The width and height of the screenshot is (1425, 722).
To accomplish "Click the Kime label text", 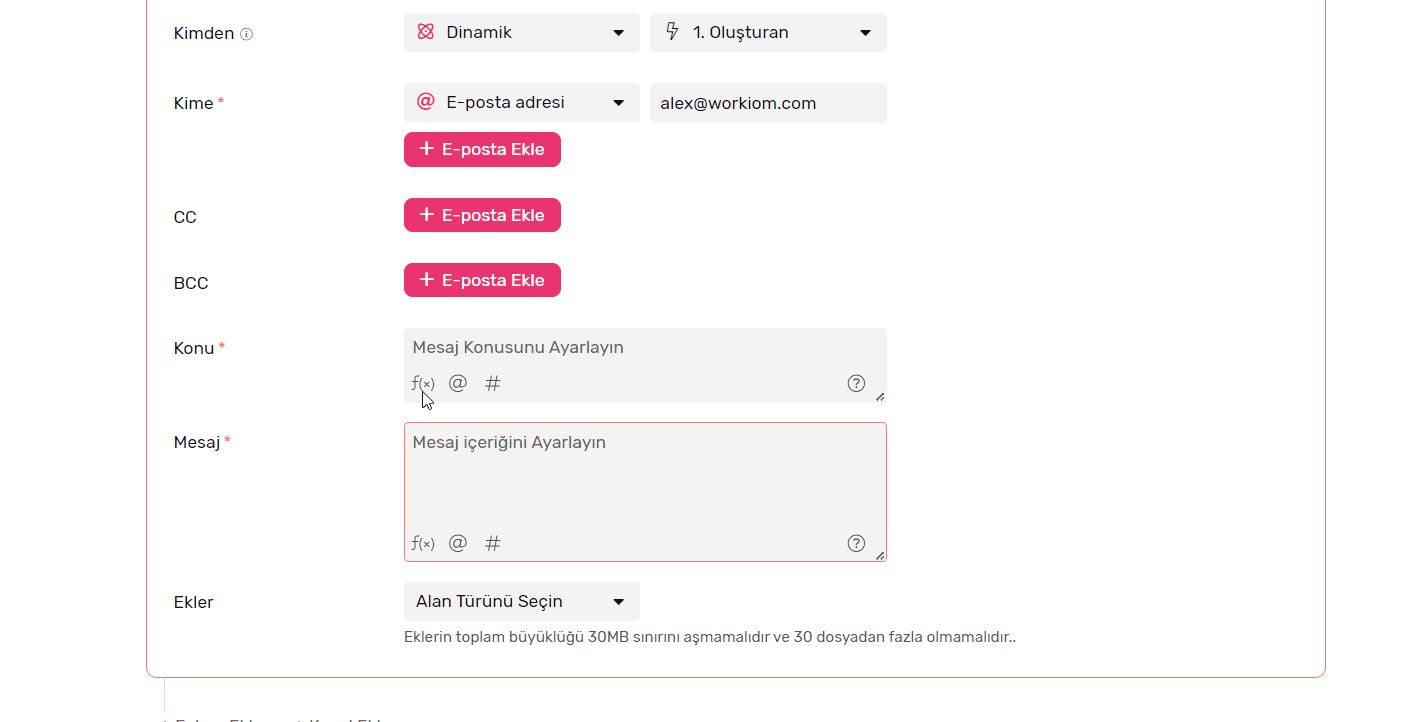I will click(193, 103).
